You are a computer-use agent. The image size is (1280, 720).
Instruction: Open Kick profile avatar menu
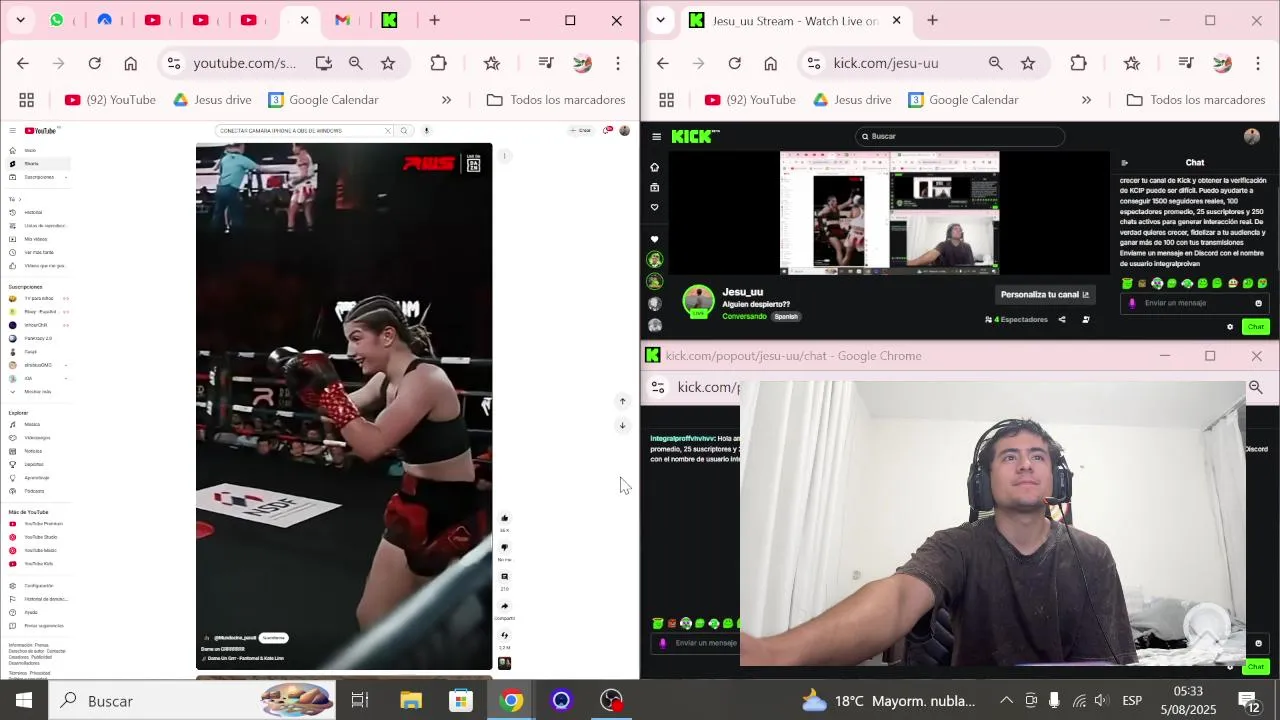(x=1252, y=136)
